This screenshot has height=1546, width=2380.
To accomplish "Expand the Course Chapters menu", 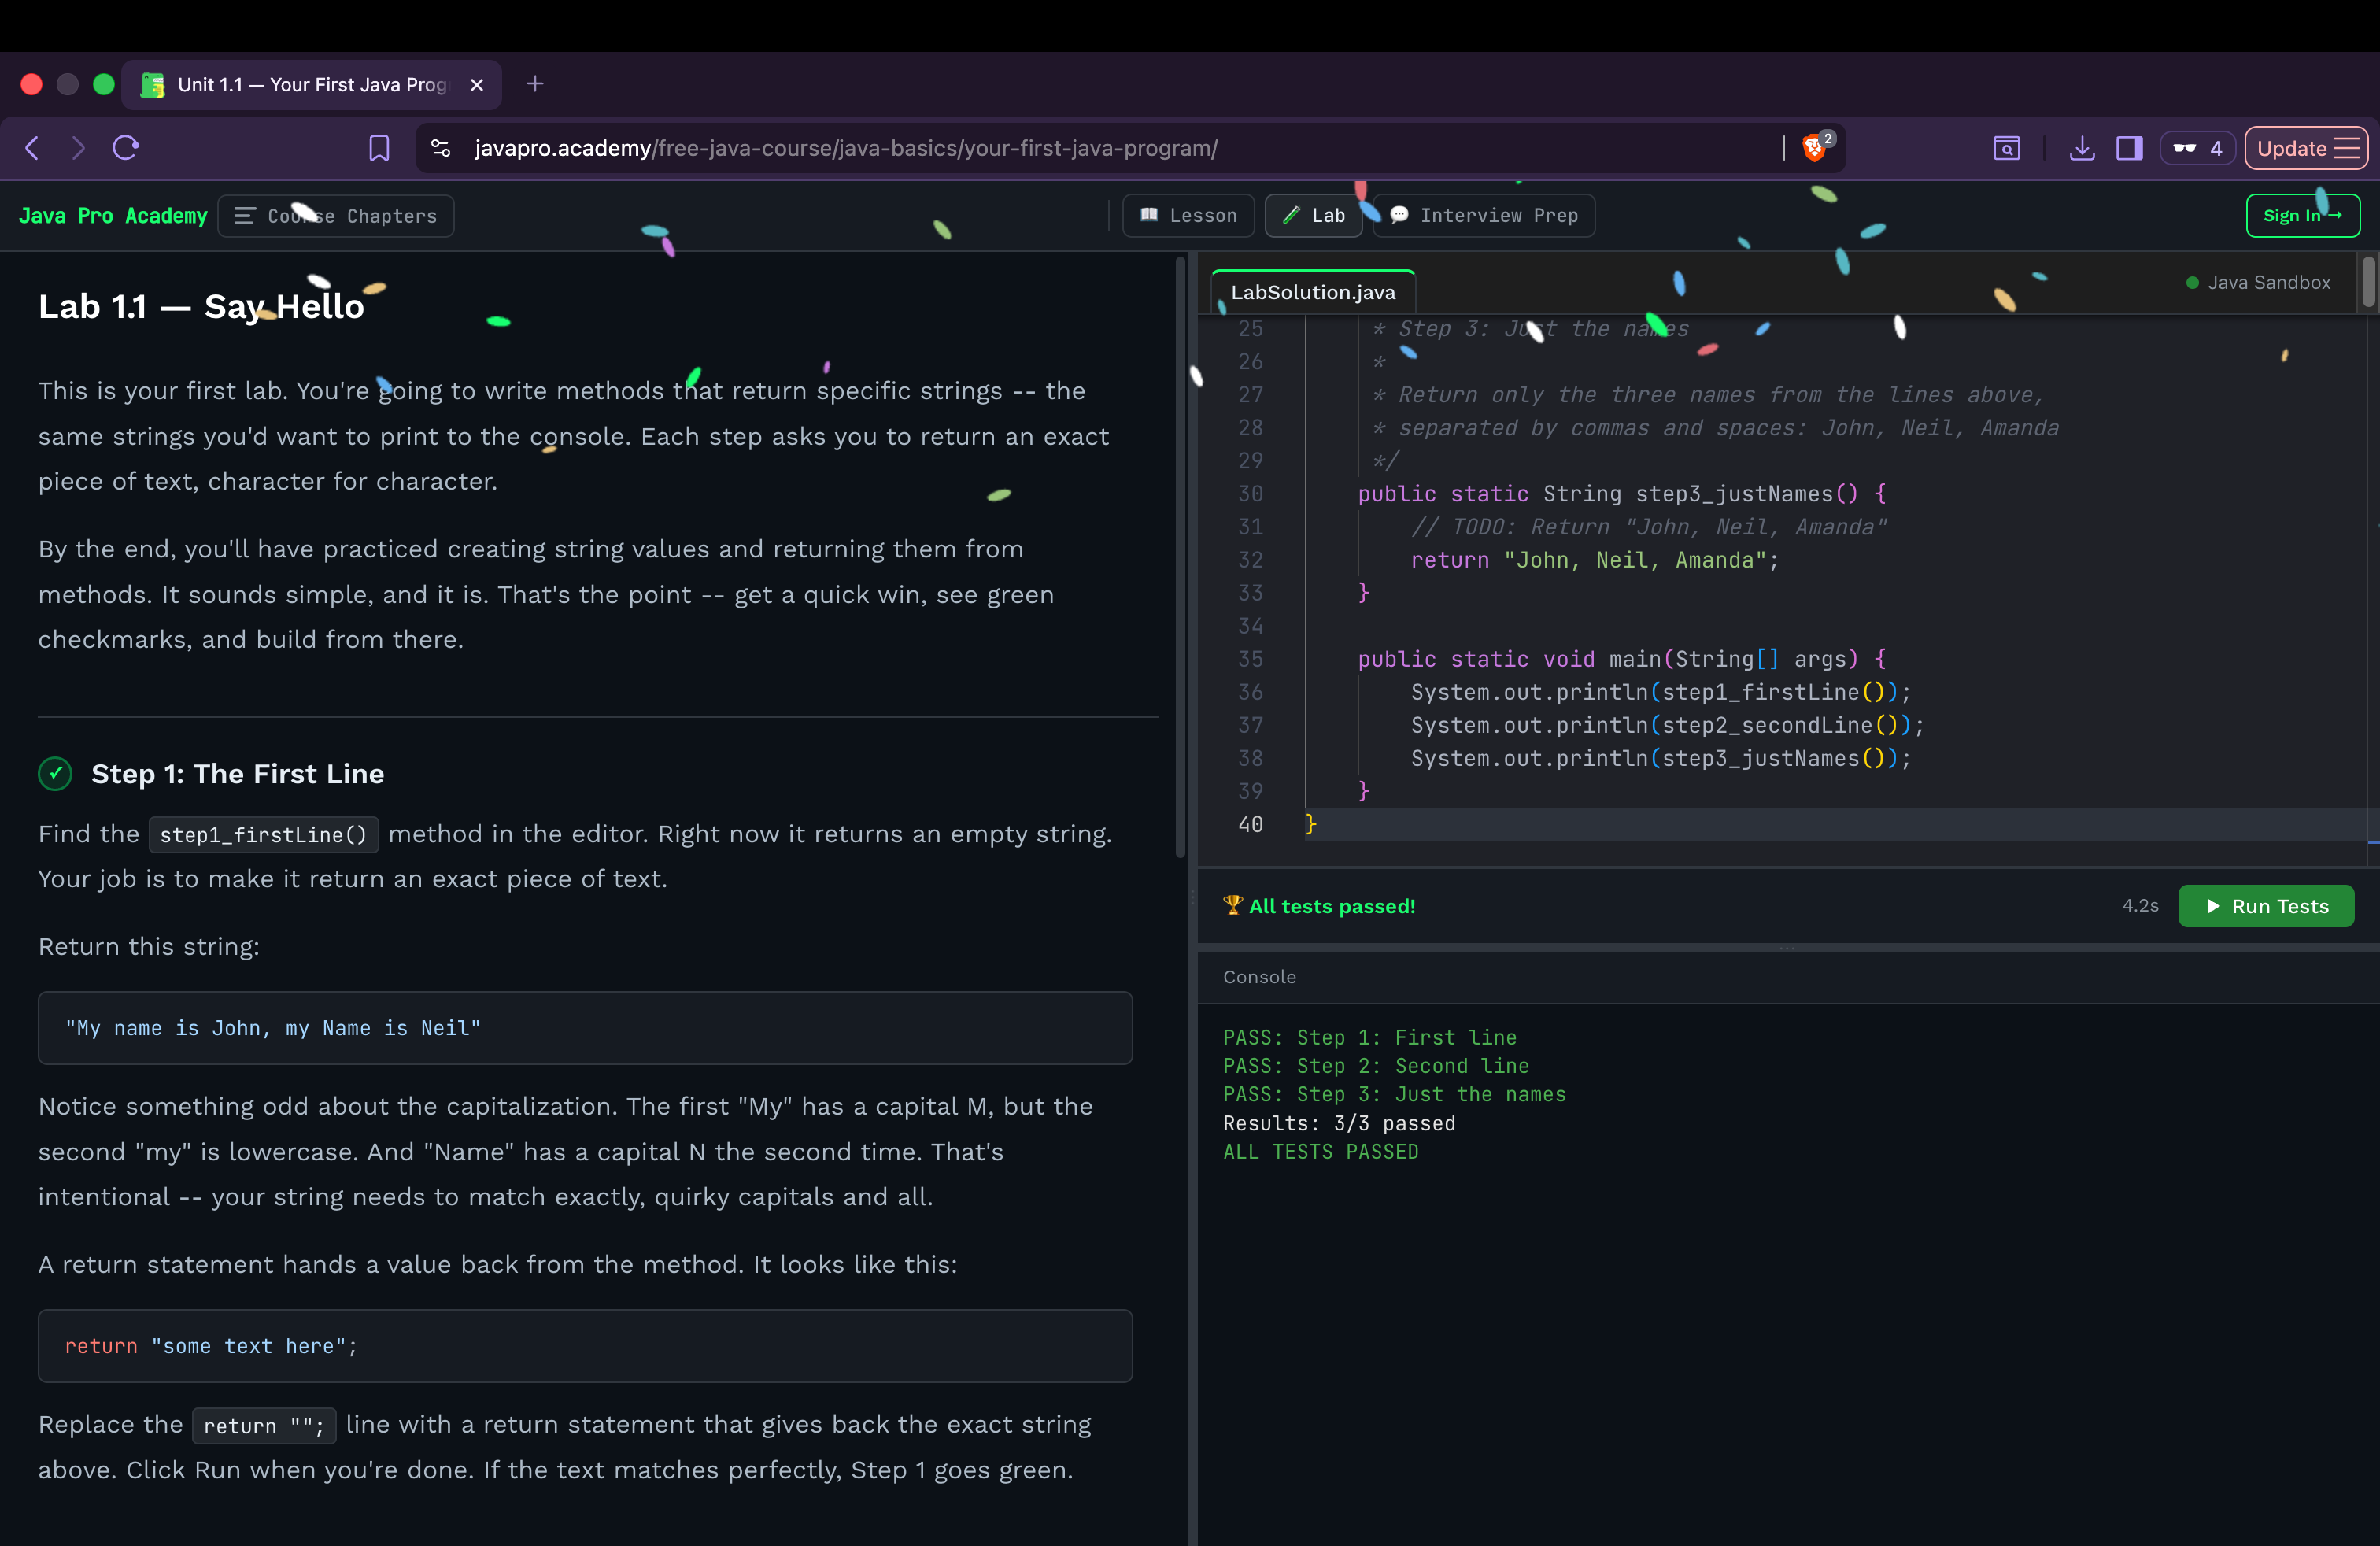I will pos(336,216).
